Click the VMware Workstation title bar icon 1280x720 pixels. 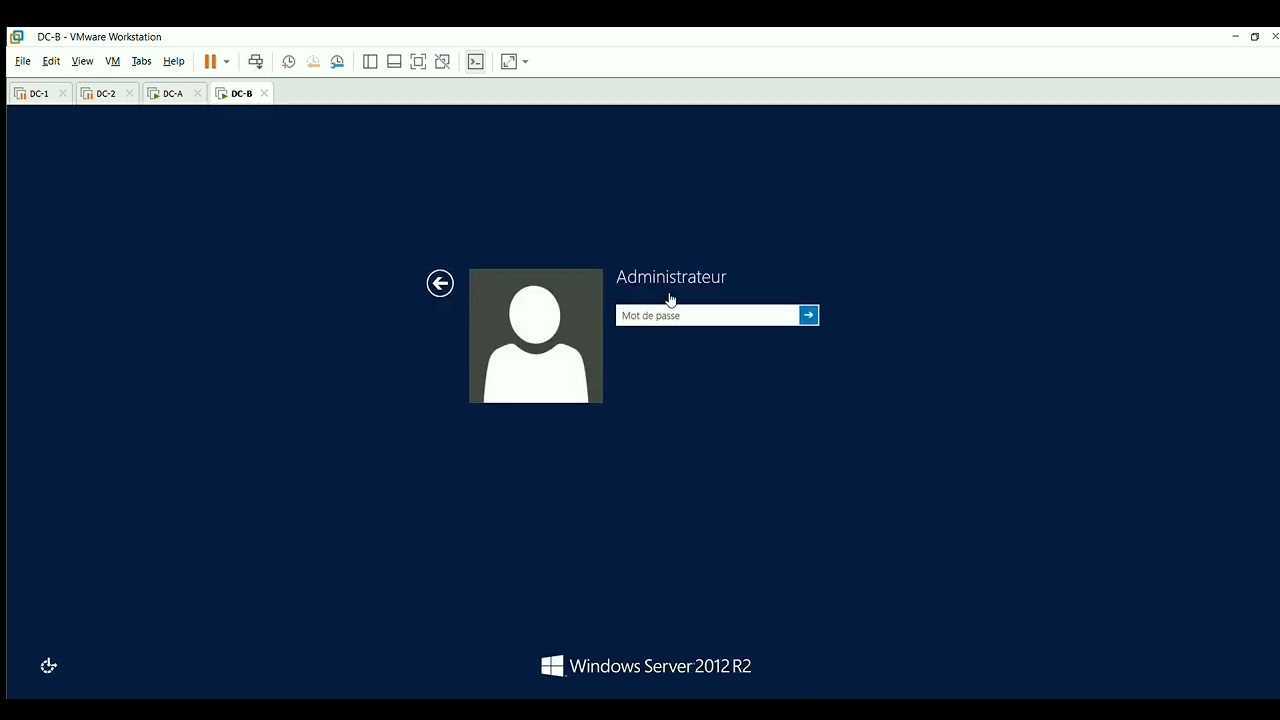pyautogui.click(x=17, y=37)
